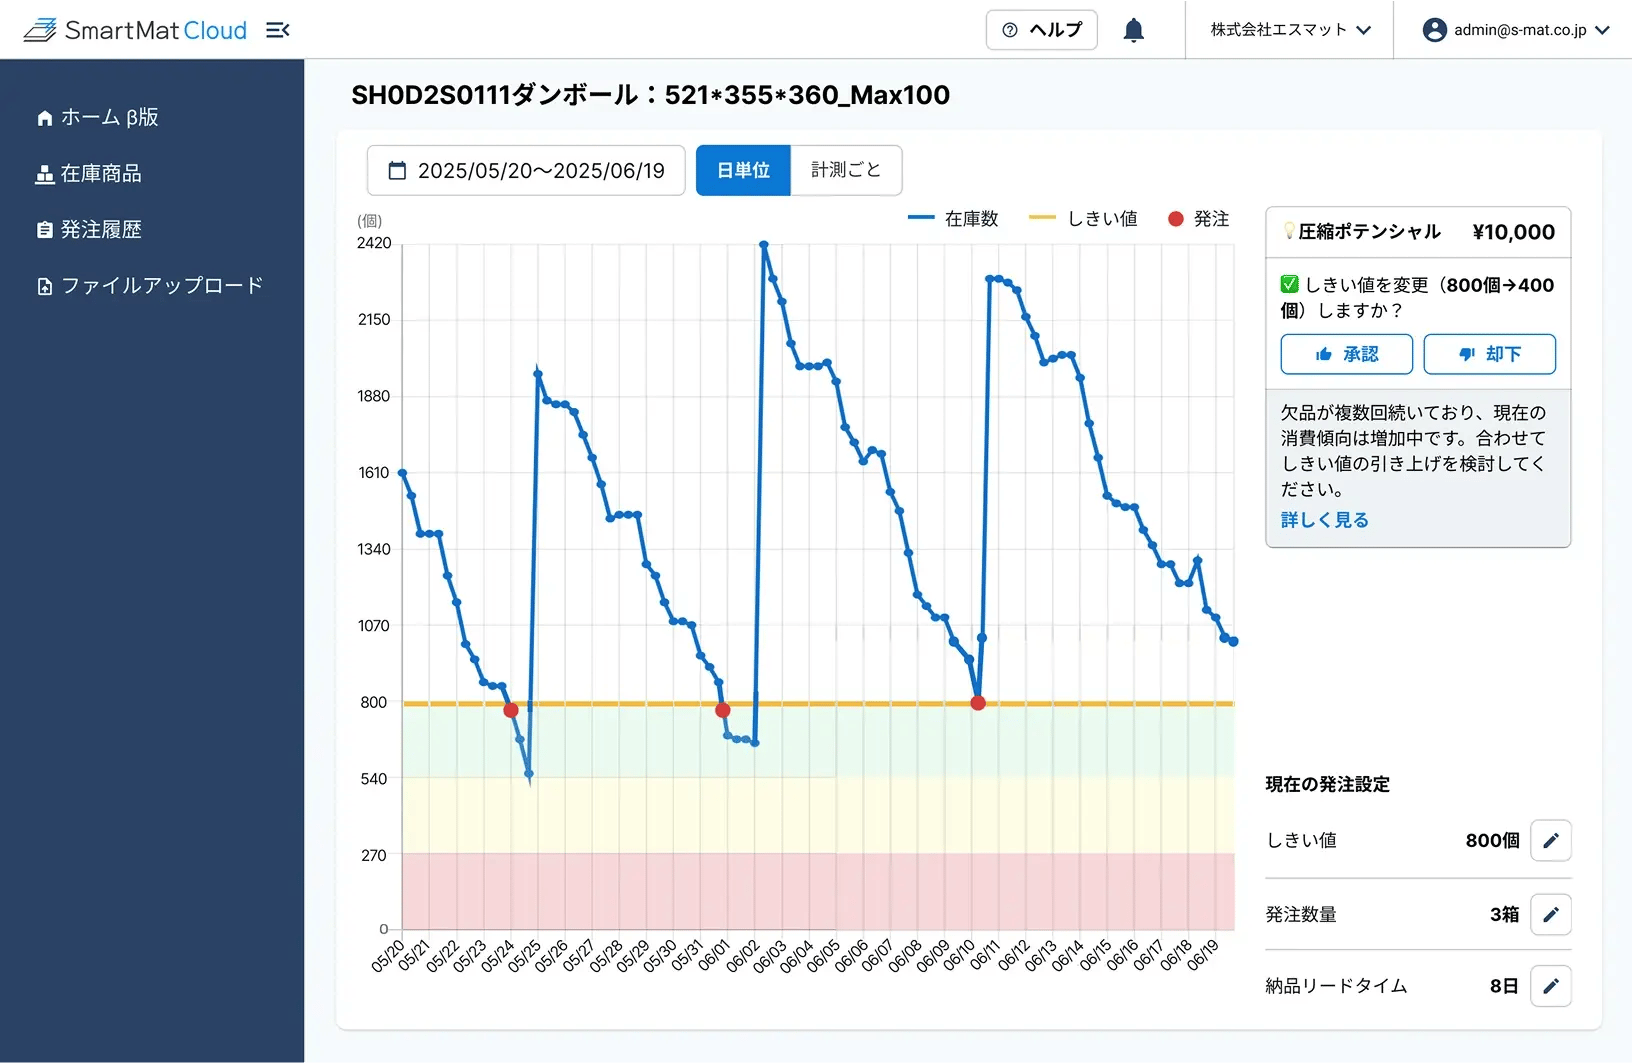Image resolution: width=1632 pixels, height=1063 pixels.
Task: Open the ファイルアップロード file upload icon
Action: (x=44, y=285)
